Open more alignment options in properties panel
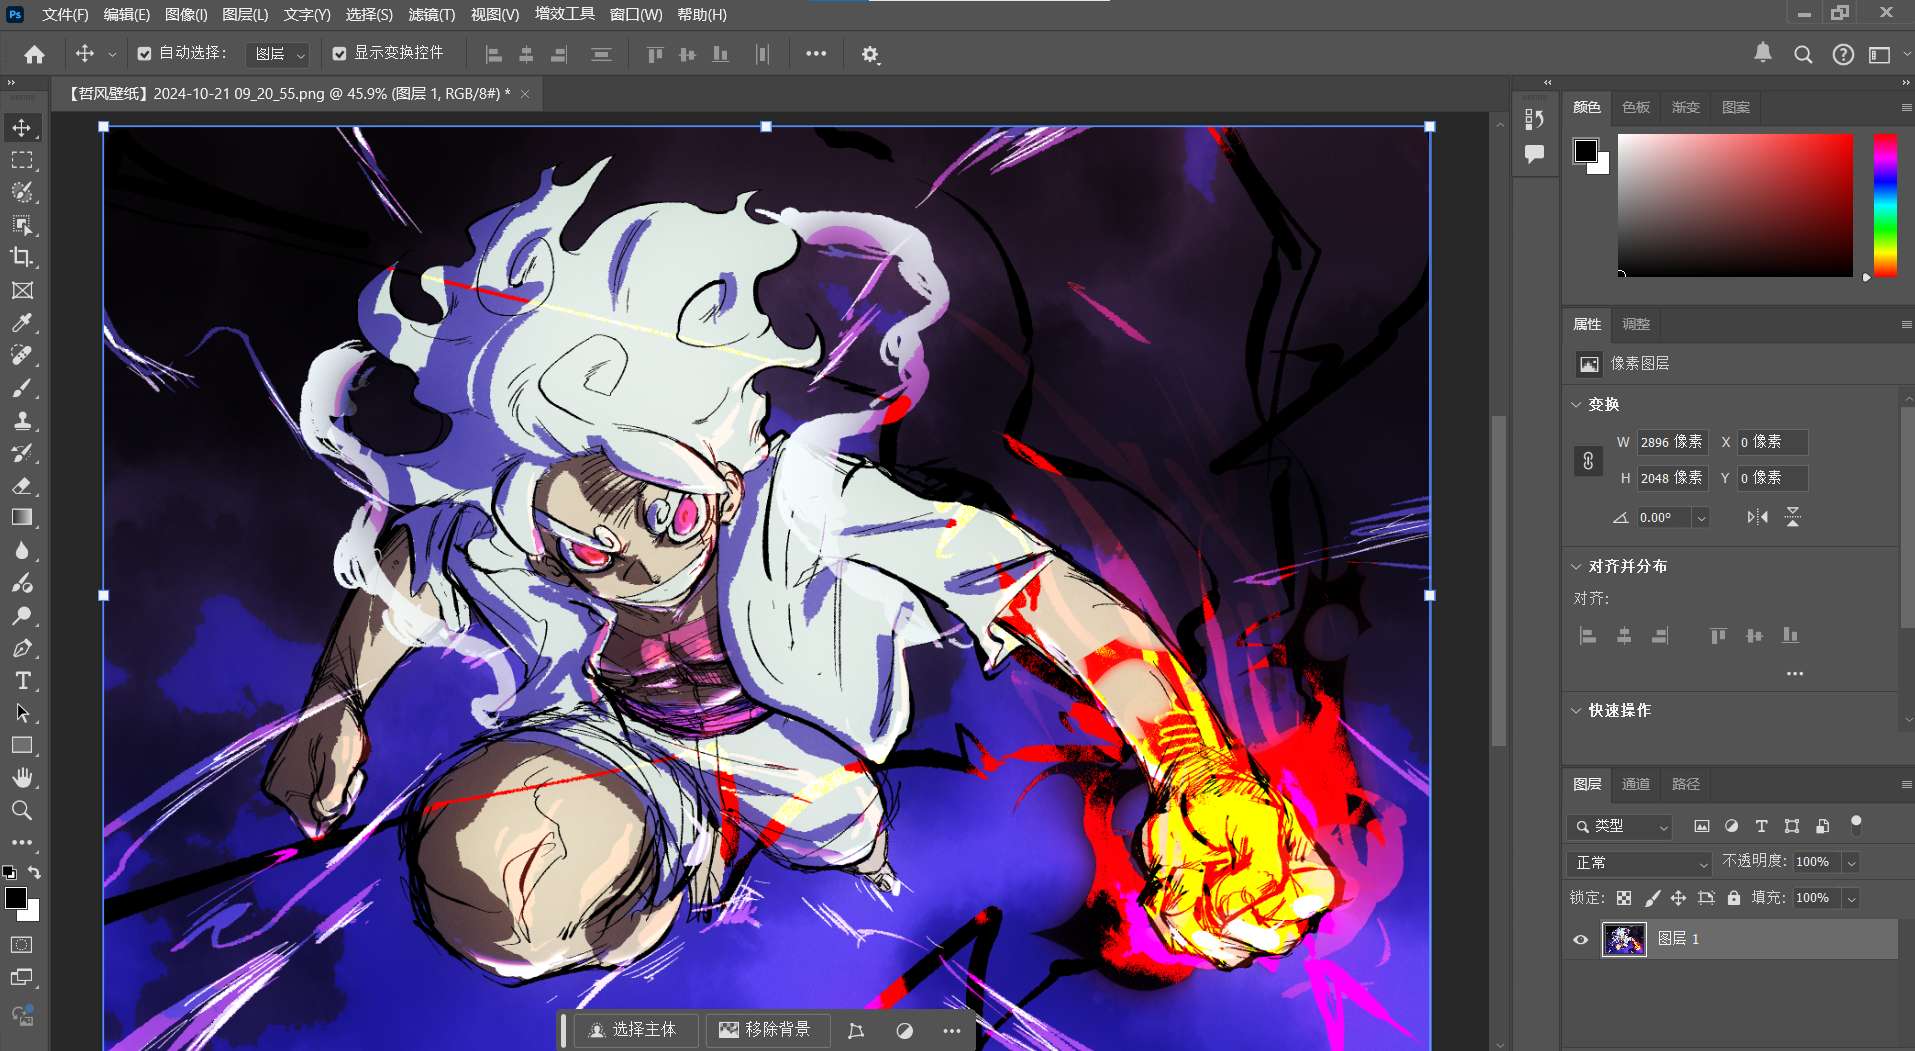 point(1795,674)
